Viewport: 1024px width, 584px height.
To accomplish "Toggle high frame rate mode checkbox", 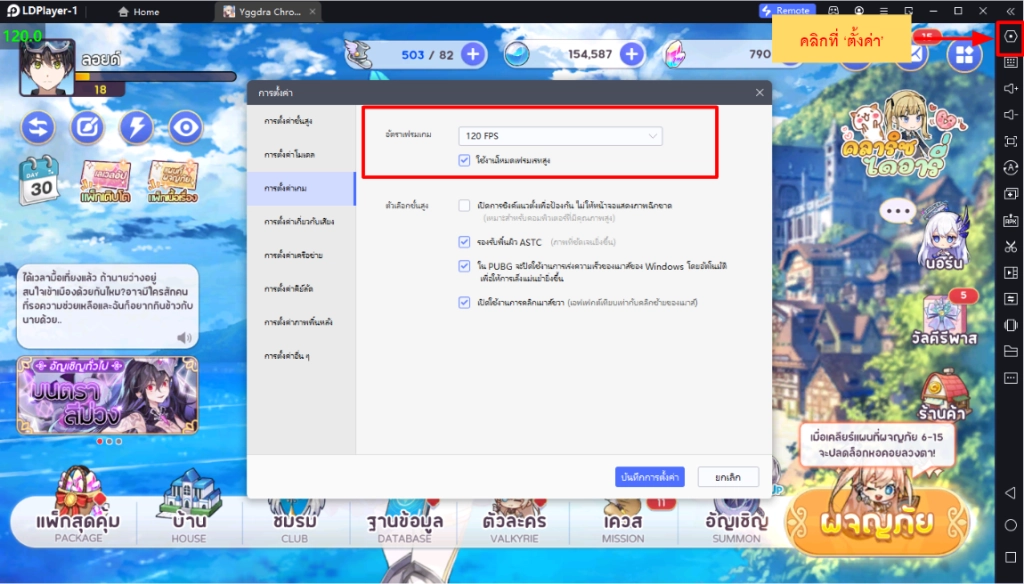I will point(464,160).
